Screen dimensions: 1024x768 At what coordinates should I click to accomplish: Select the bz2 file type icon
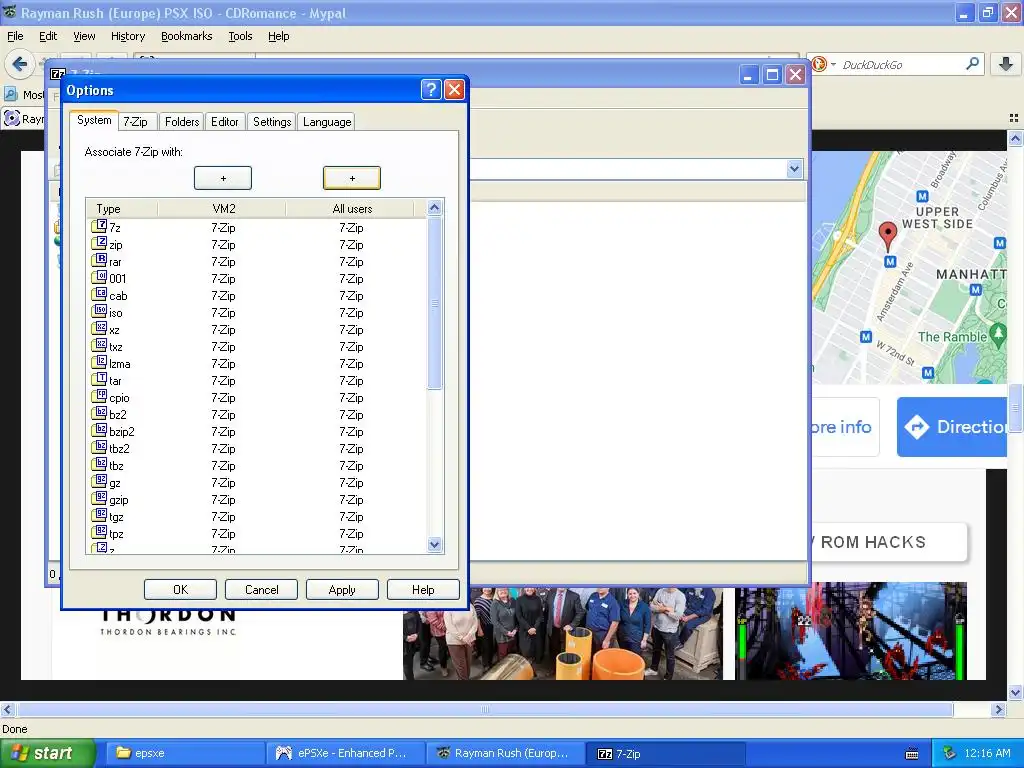tap(99, 413)
